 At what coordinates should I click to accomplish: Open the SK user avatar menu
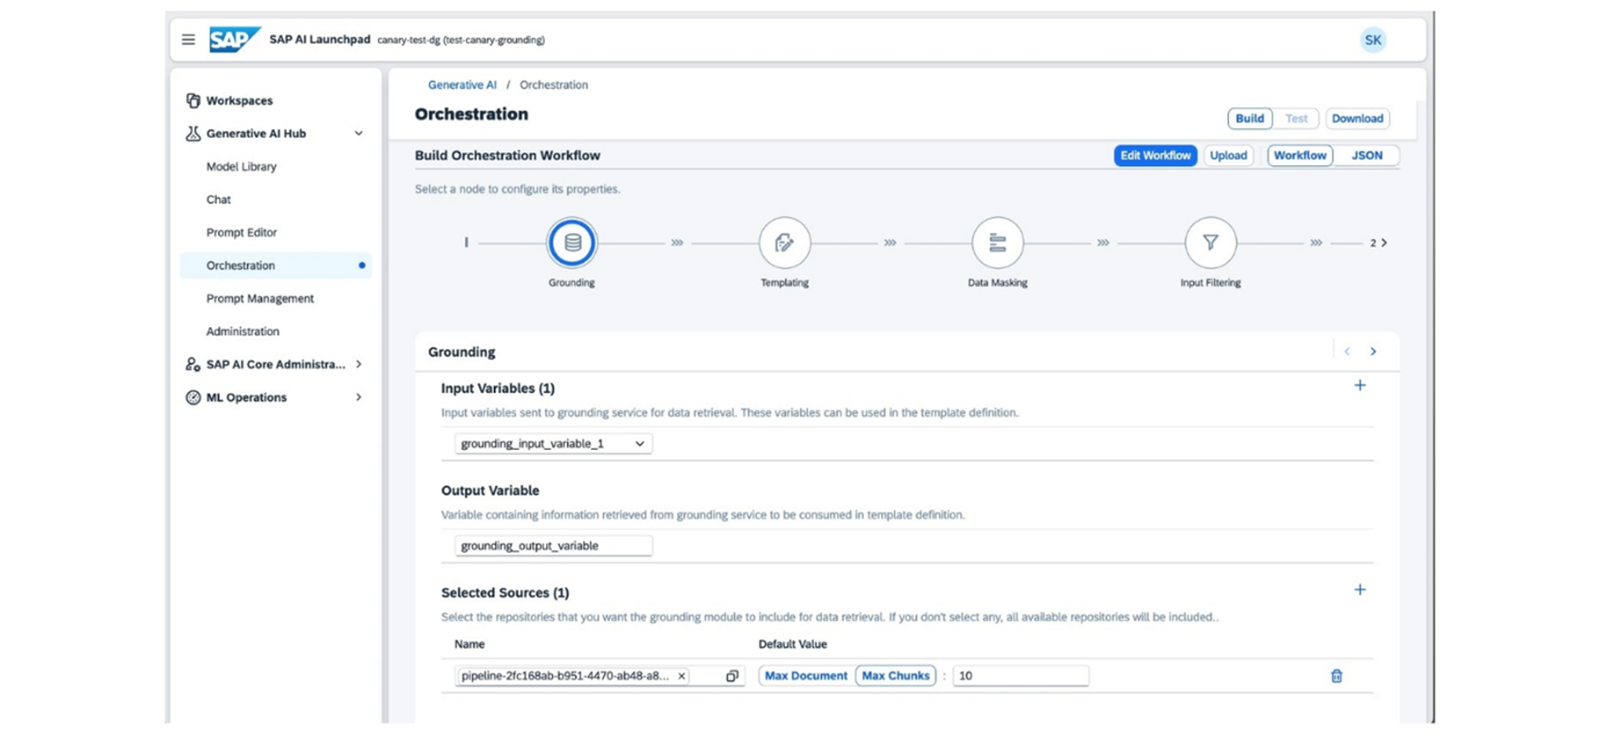[1373, 40]
